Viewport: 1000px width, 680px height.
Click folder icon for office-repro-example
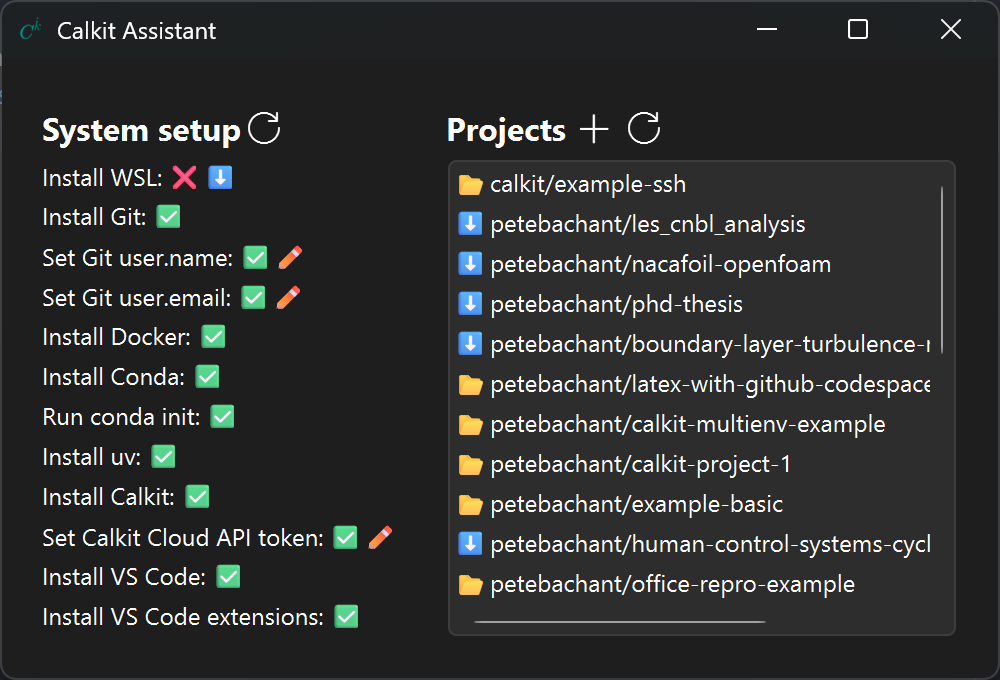pos(470,584)
